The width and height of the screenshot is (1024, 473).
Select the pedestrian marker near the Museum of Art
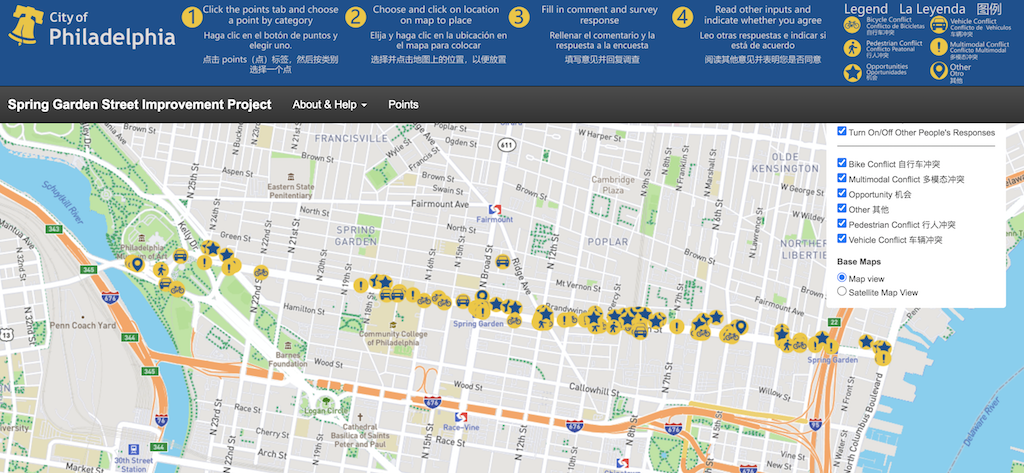(159, 267)
